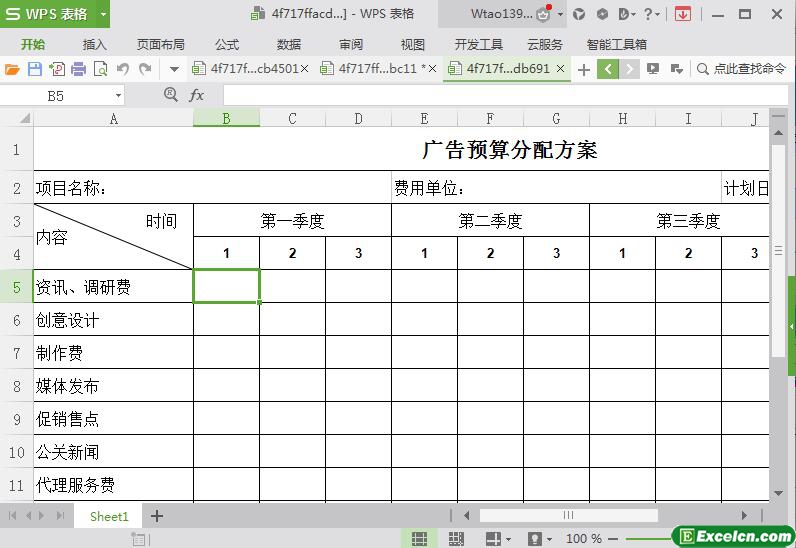Open the 审阅 ribbon tab
This screenshot has height=548, width=796.
351,45
